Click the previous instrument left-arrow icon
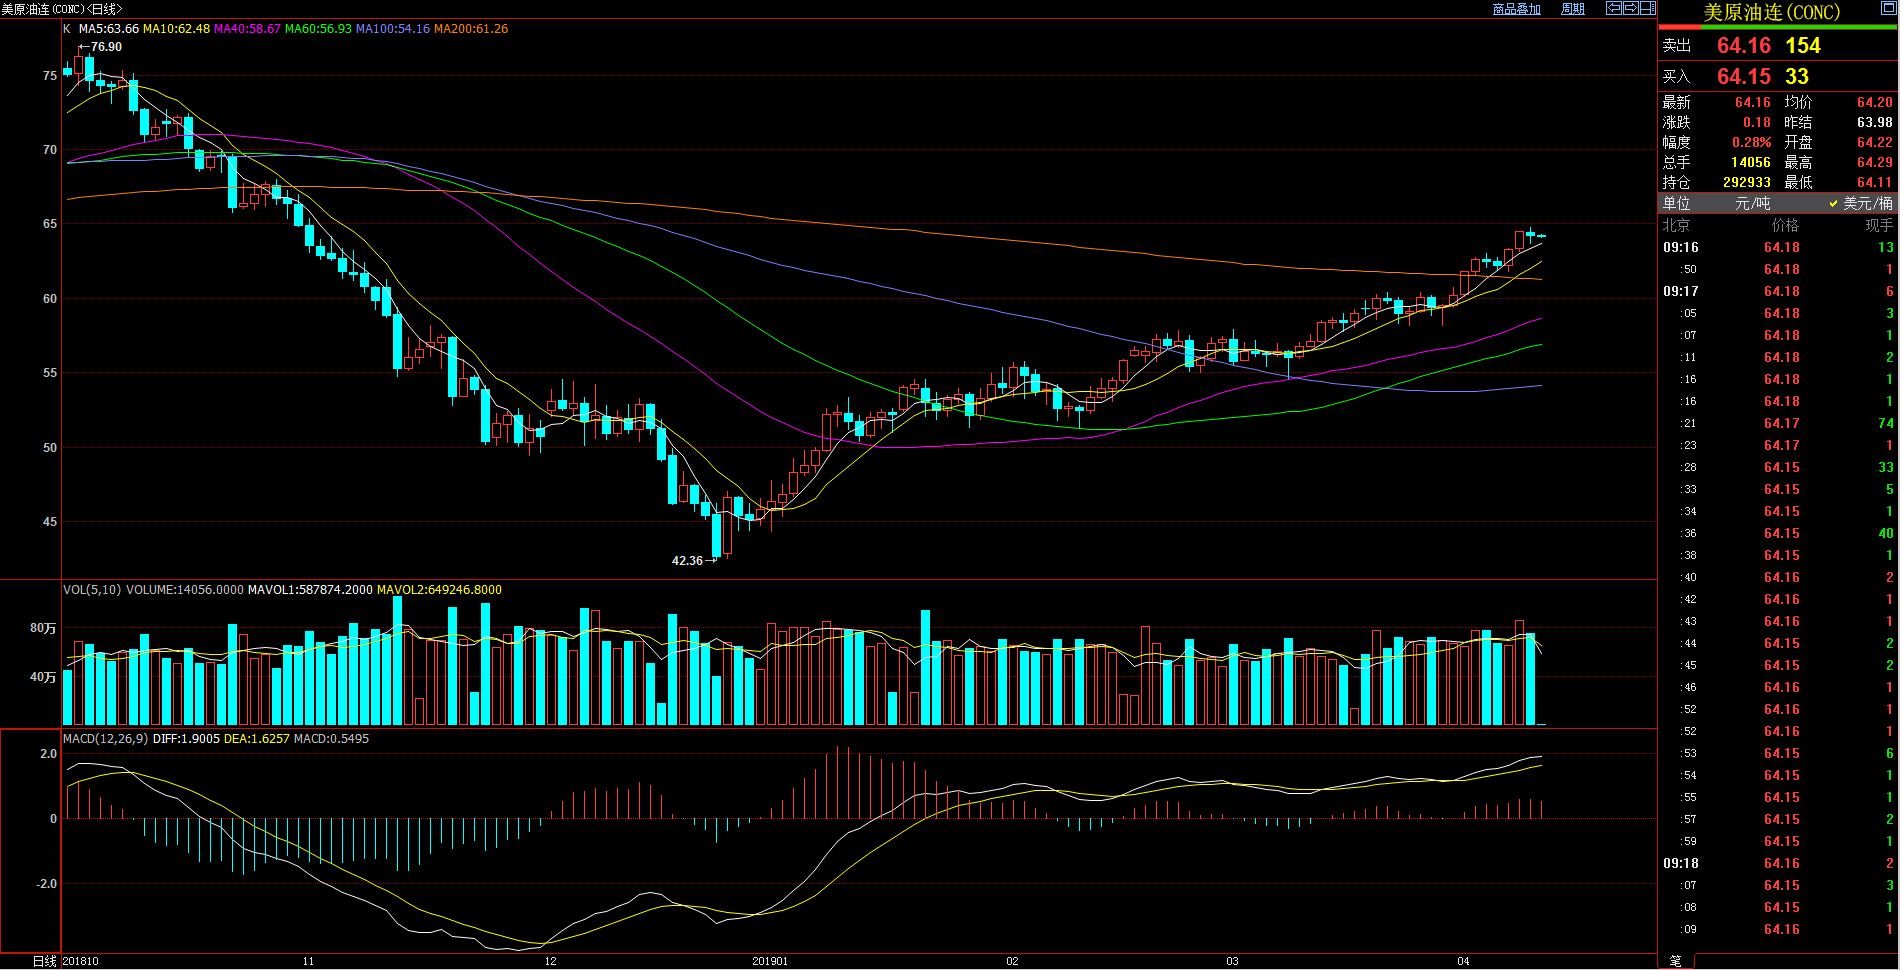 click(x=1613, y=8)
